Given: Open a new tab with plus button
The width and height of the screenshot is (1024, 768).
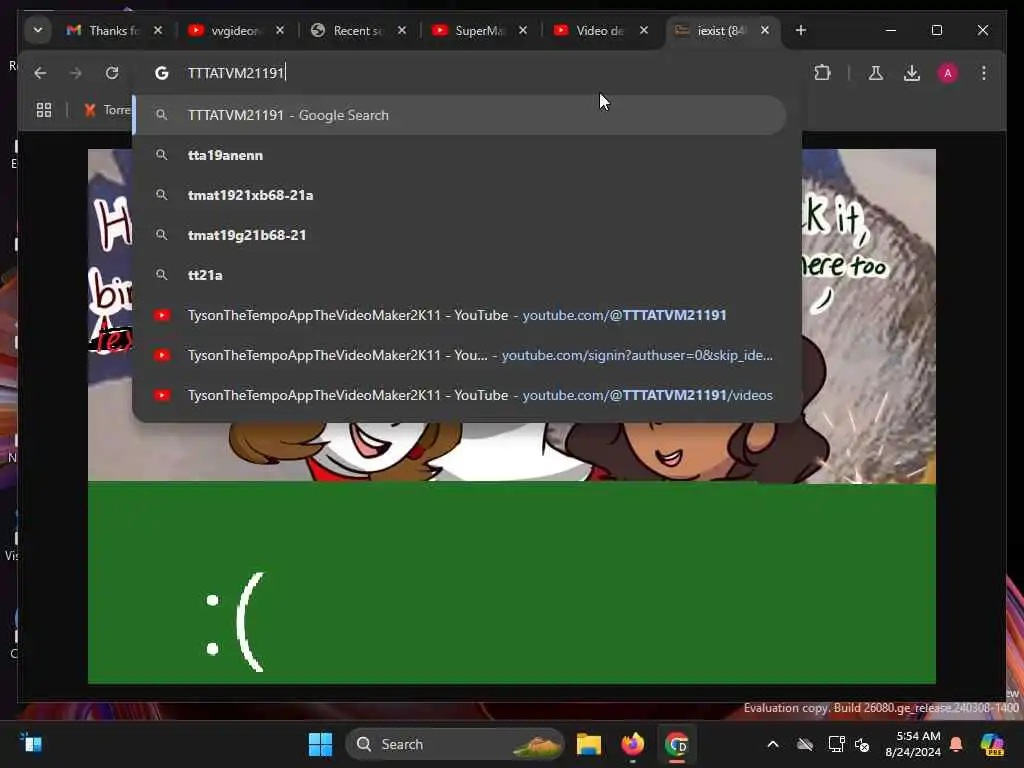Looking at the screenshot, I should (x=801, y=30).
